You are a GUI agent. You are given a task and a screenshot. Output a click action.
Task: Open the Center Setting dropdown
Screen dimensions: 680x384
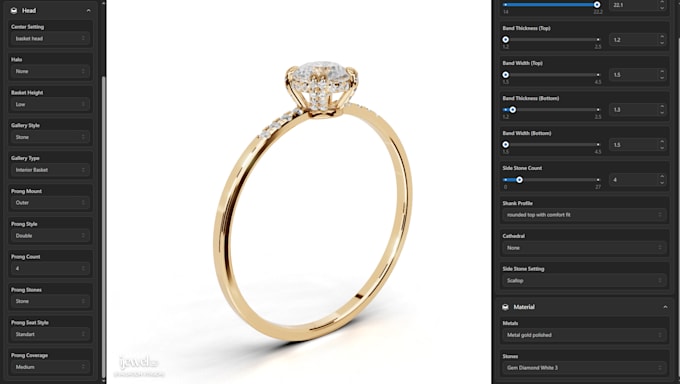(x=50, y=39)
